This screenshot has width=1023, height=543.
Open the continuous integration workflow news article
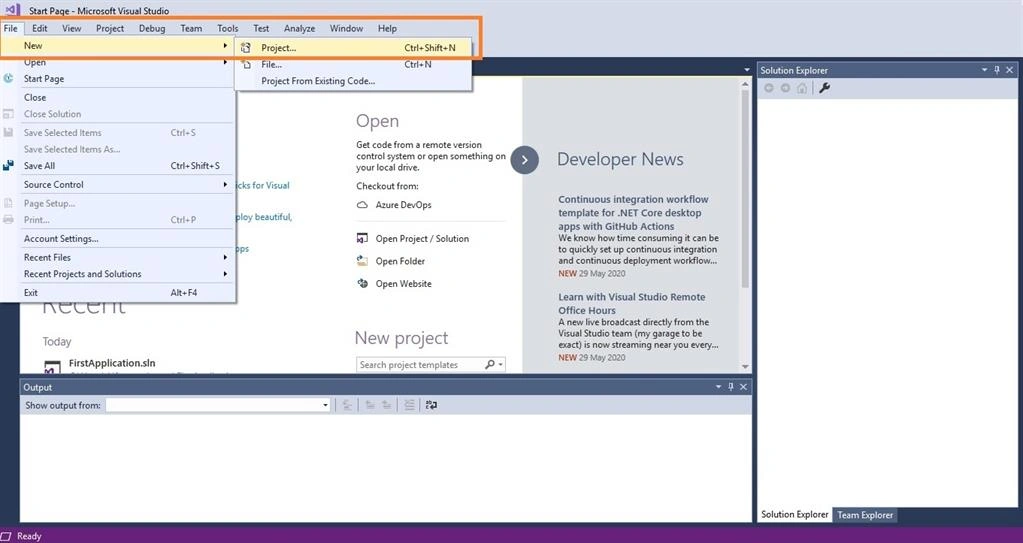click(x=633, y=213)
